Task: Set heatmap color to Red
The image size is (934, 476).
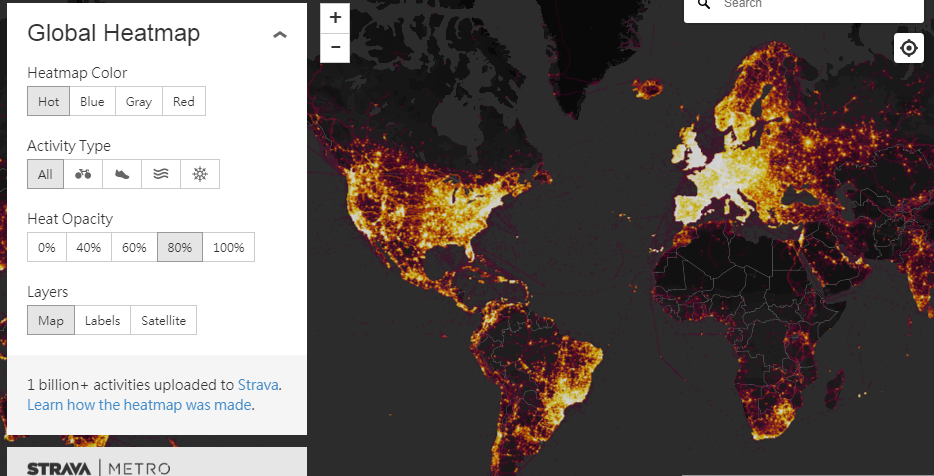Action: coord(184,101)
